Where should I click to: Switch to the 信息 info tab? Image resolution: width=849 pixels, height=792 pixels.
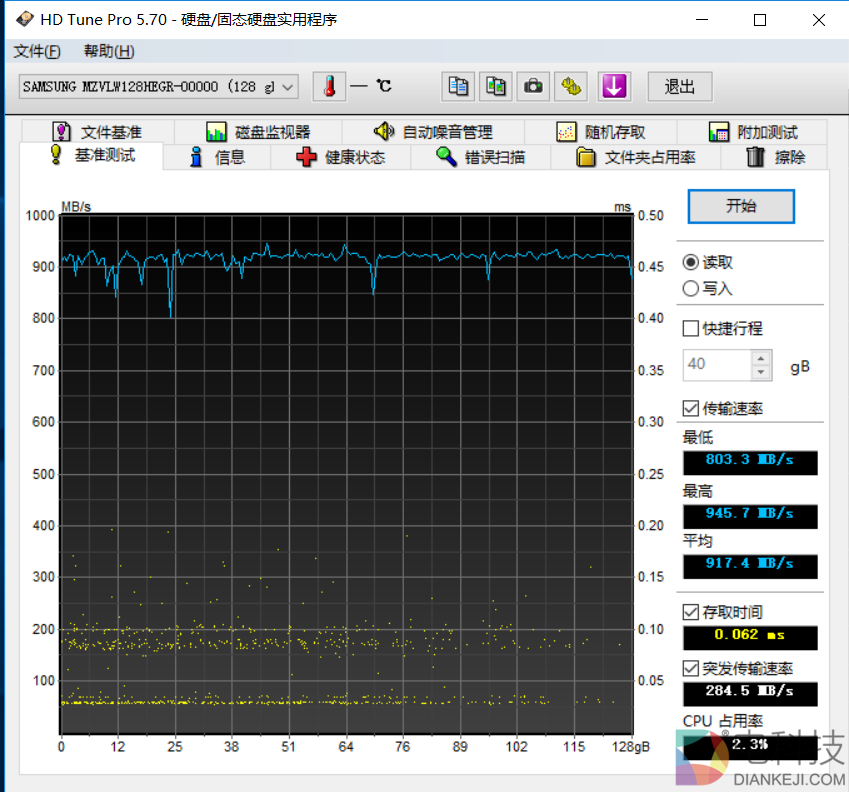click(217, 157)
